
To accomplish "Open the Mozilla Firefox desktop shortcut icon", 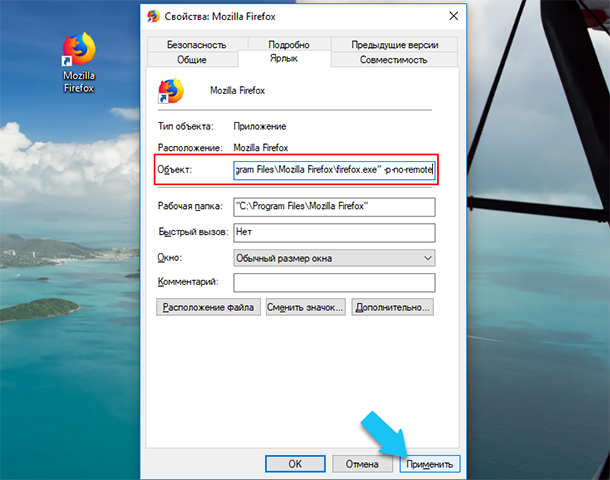I will pyautogui.click(x=79, y=49).
